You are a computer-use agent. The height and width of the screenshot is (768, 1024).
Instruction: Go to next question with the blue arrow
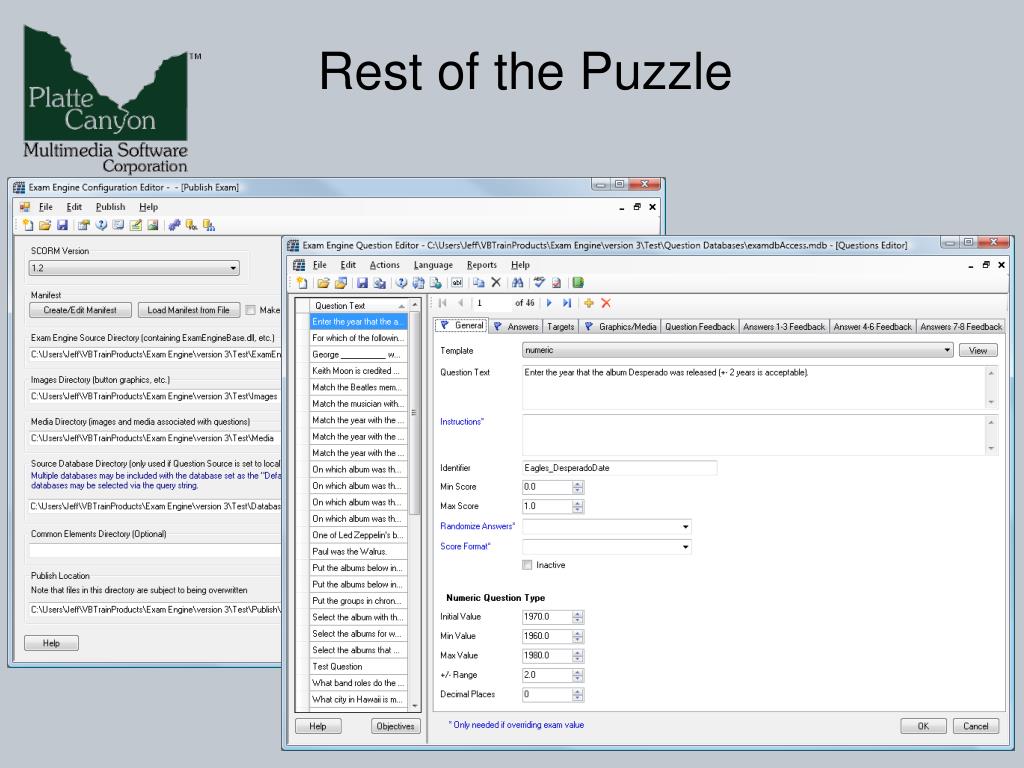point(549,303)
